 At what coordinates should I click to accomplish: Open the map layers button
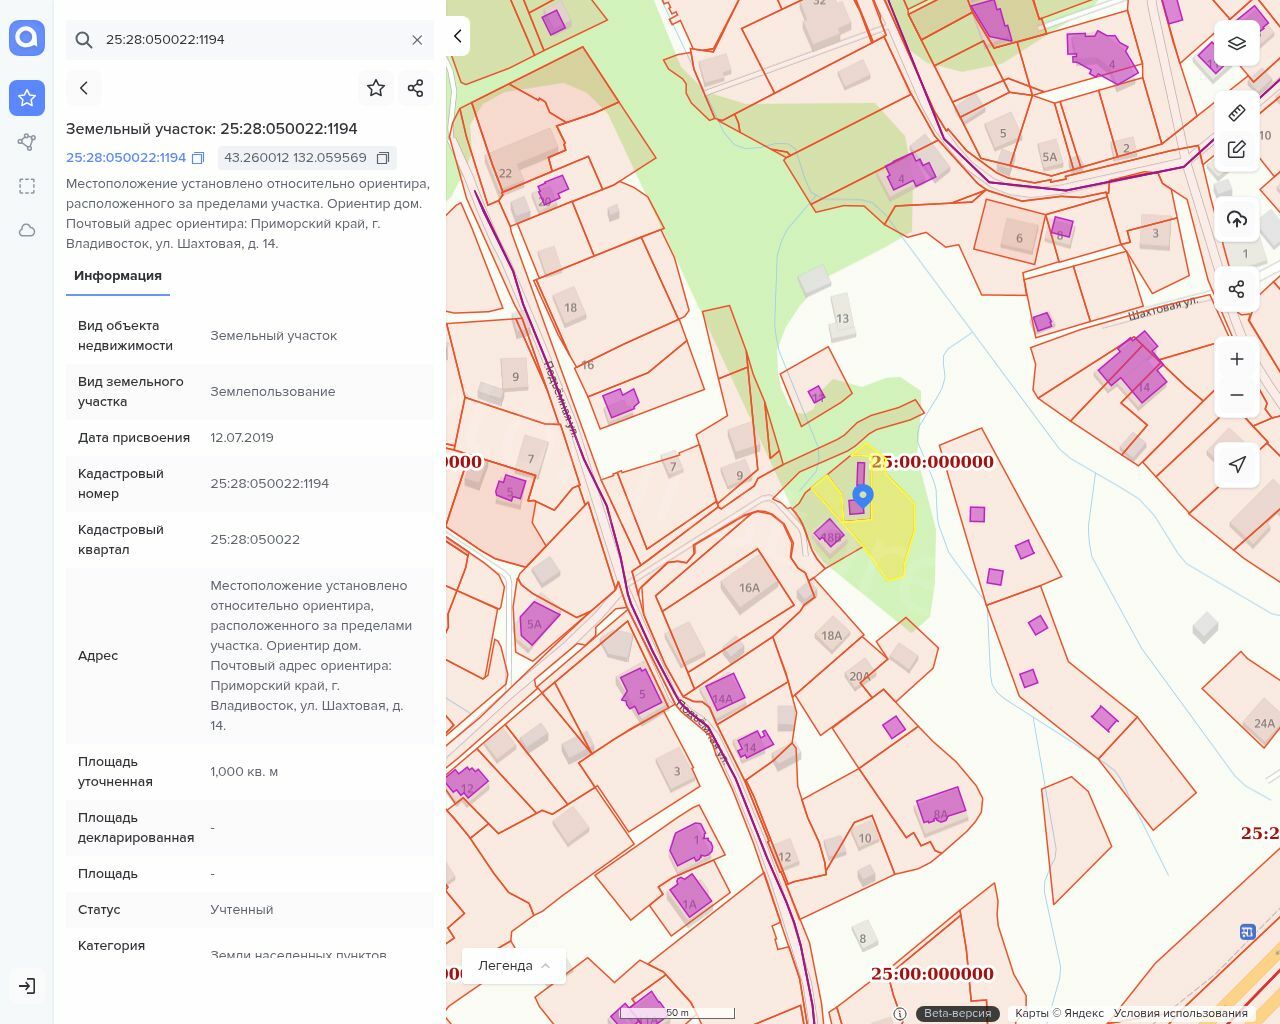click(x=1237, y=43)
